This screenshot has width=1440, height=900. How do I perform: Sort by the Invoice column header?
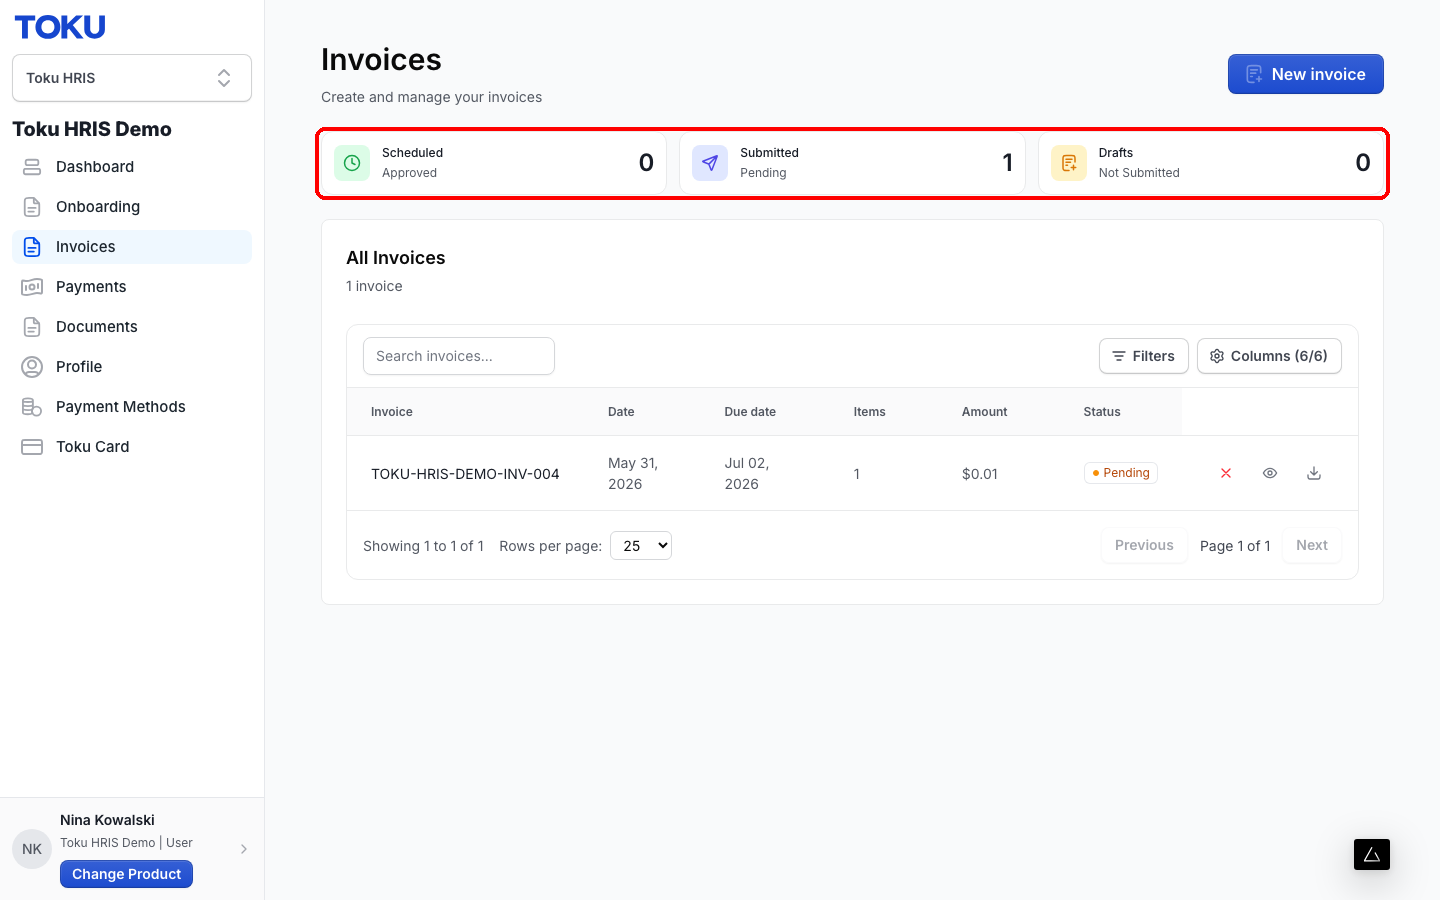[x=392, y=412]
